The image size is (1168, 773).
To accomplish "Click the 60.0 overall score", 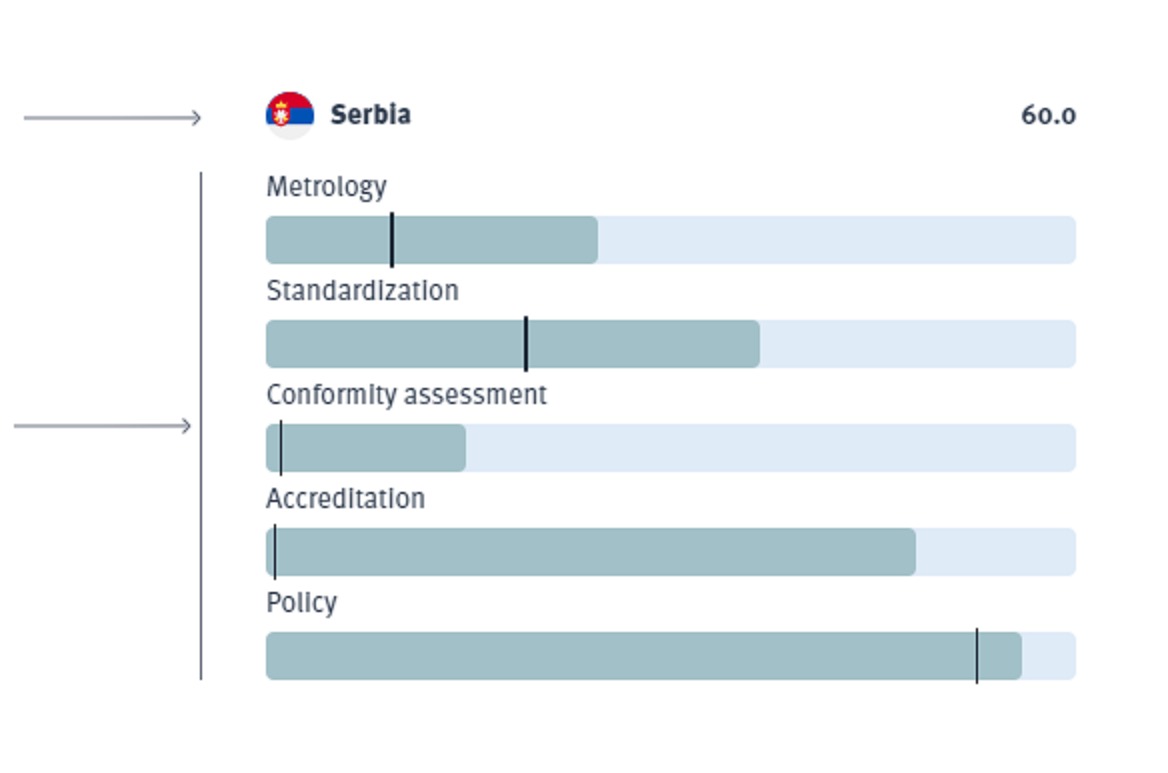I will [1048, 115].
